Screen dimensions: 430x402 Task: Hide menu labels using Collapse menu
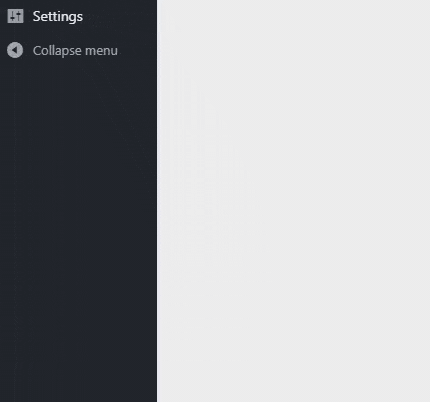(78, 50)
